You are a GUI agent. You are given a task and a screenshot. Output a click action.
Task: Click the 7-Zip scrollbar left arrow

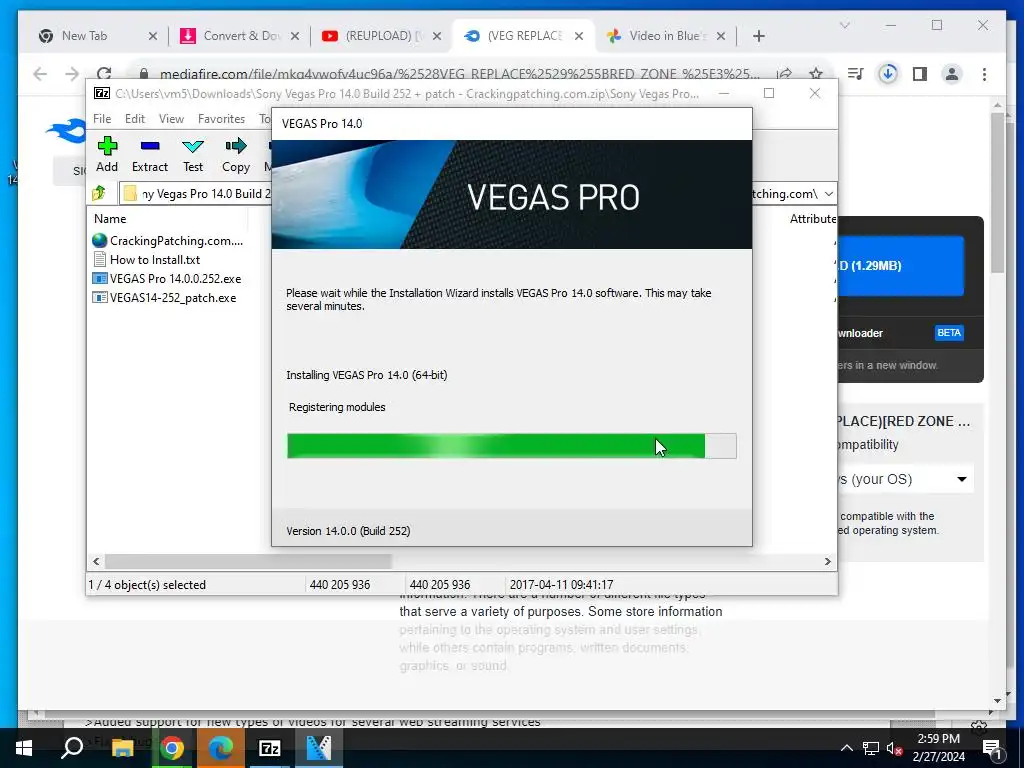coord(97,562)
